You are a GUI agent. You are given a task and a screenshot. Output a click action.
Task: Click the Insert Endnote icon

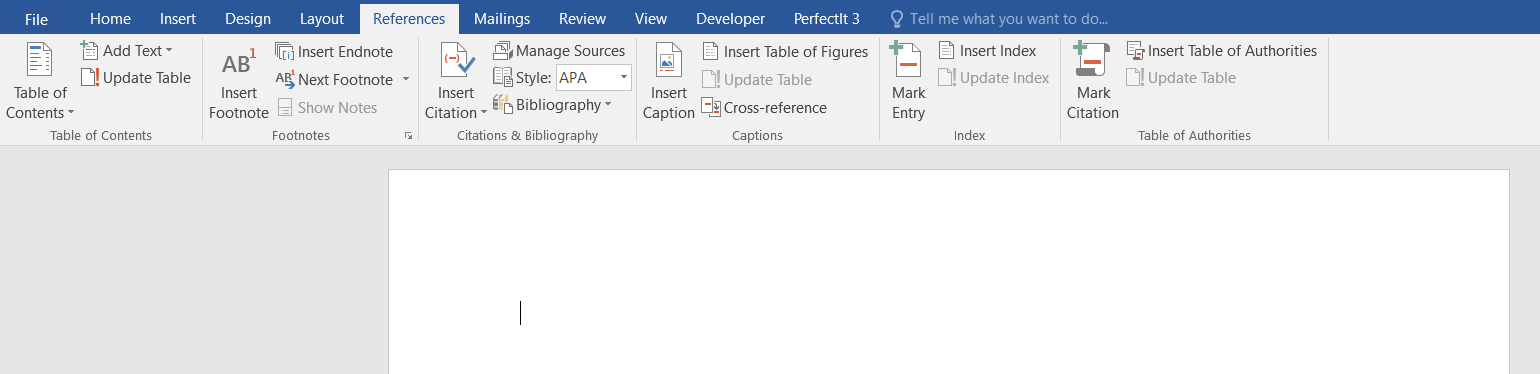tap(285, 52)
